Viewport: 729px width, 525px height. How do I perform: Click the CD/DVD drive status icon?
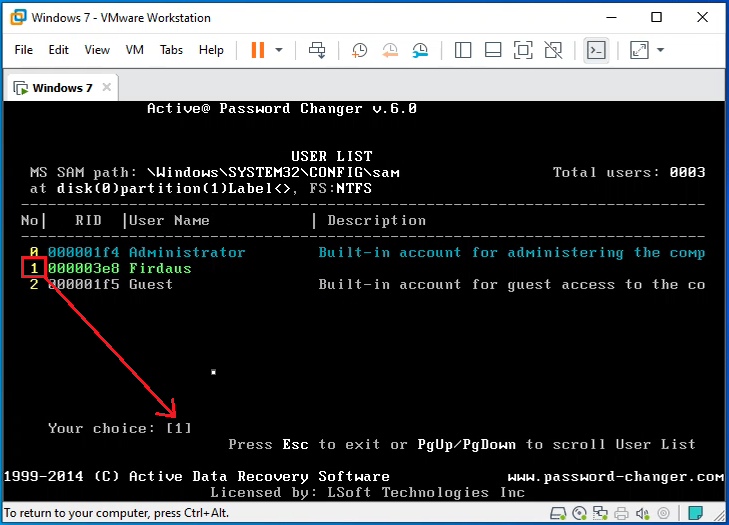click(x=580, y=513)
